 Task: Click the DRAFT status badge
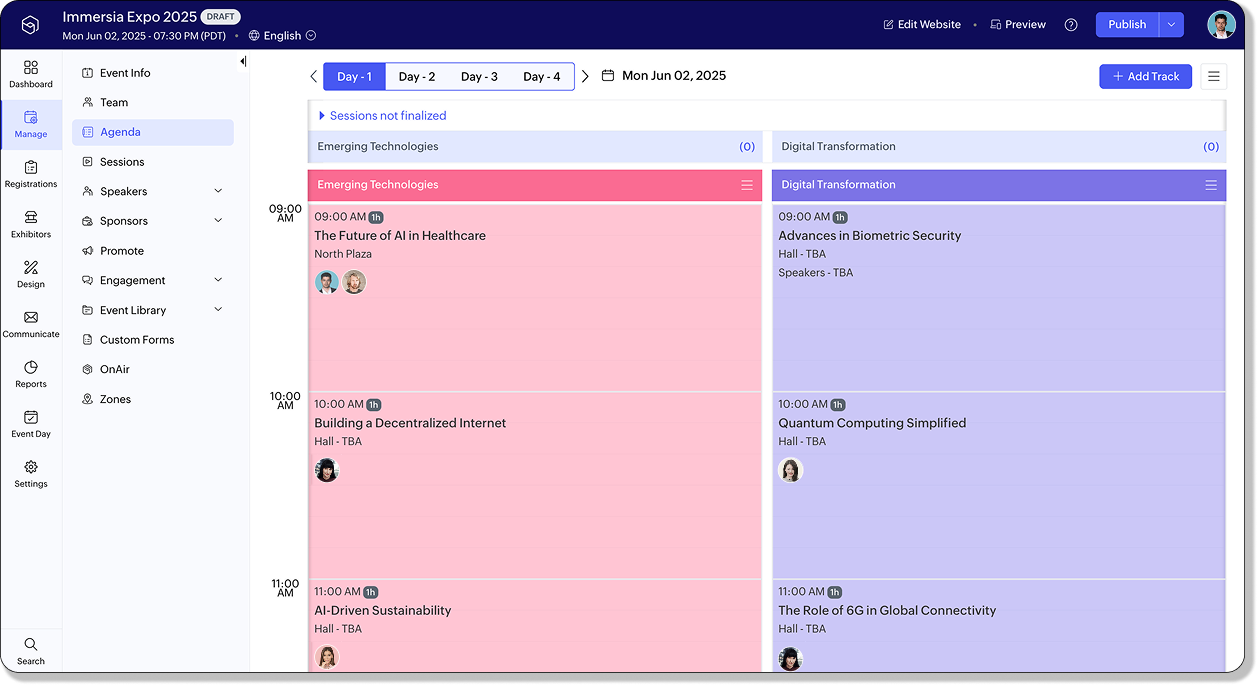[220, 17]
